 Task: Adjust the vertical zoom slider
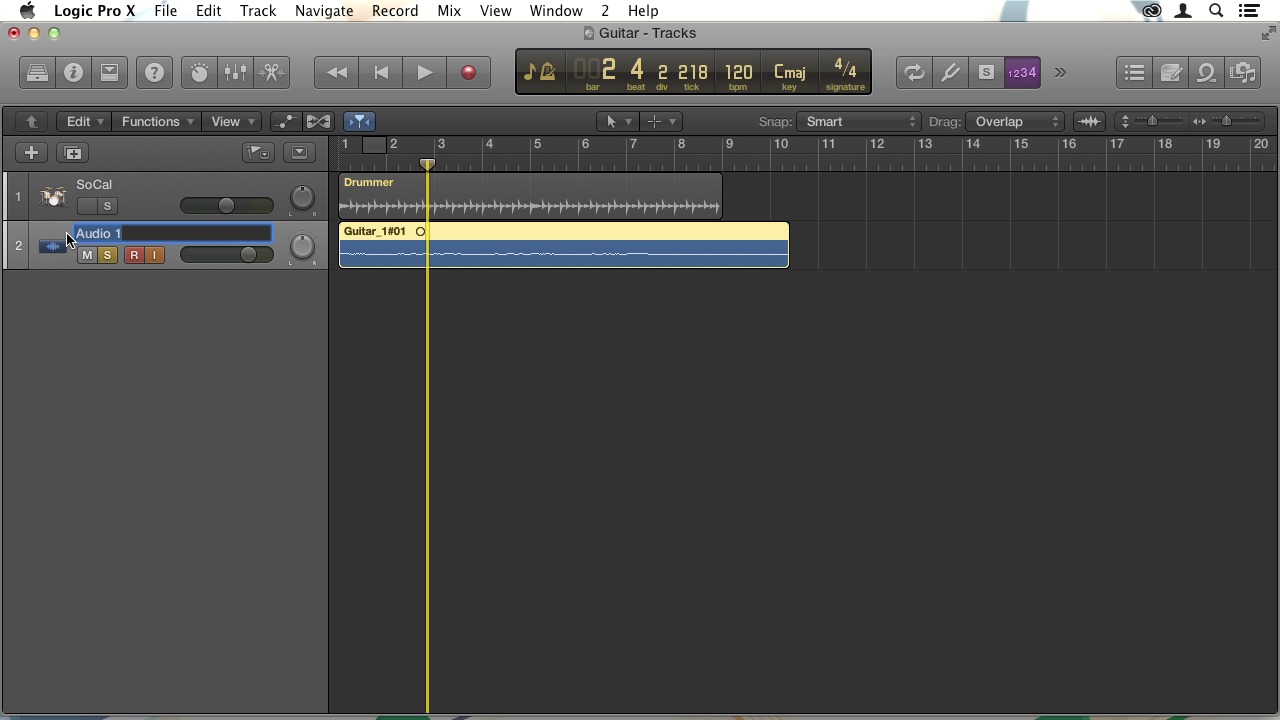[x=1150, y=122]
